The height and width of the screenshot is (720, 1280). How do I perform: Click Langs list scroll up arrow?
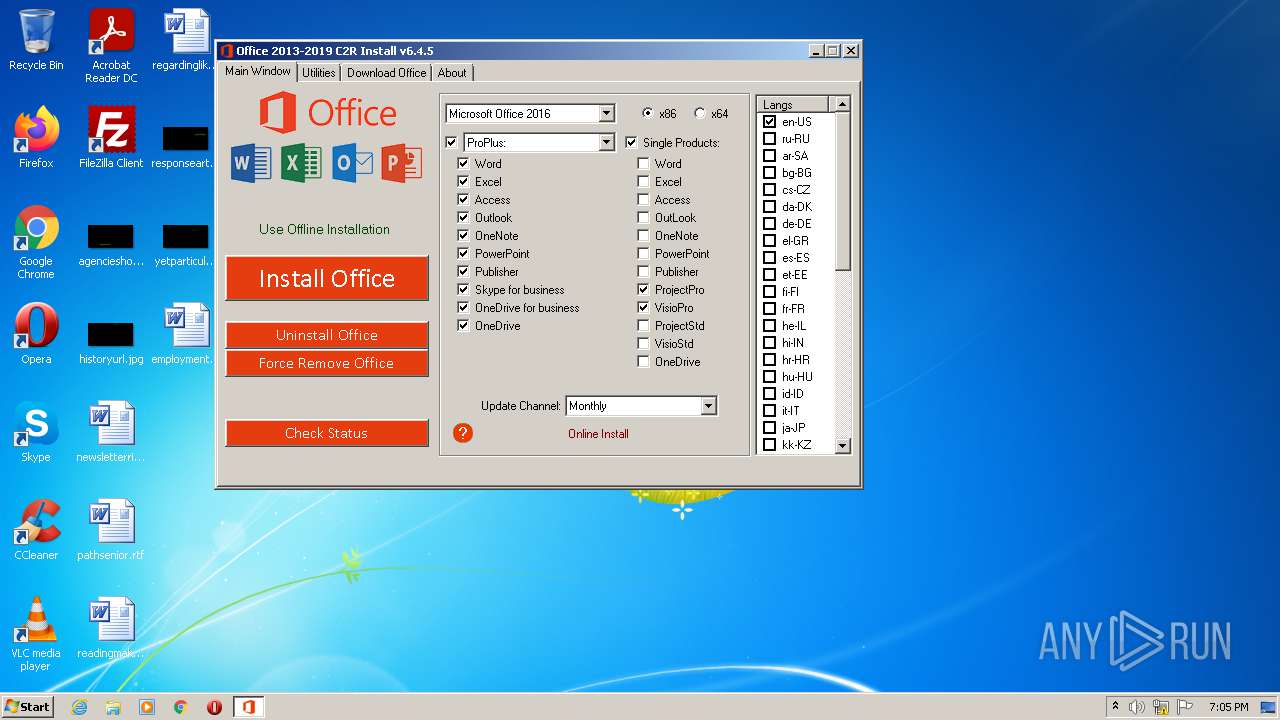(842, 104)
